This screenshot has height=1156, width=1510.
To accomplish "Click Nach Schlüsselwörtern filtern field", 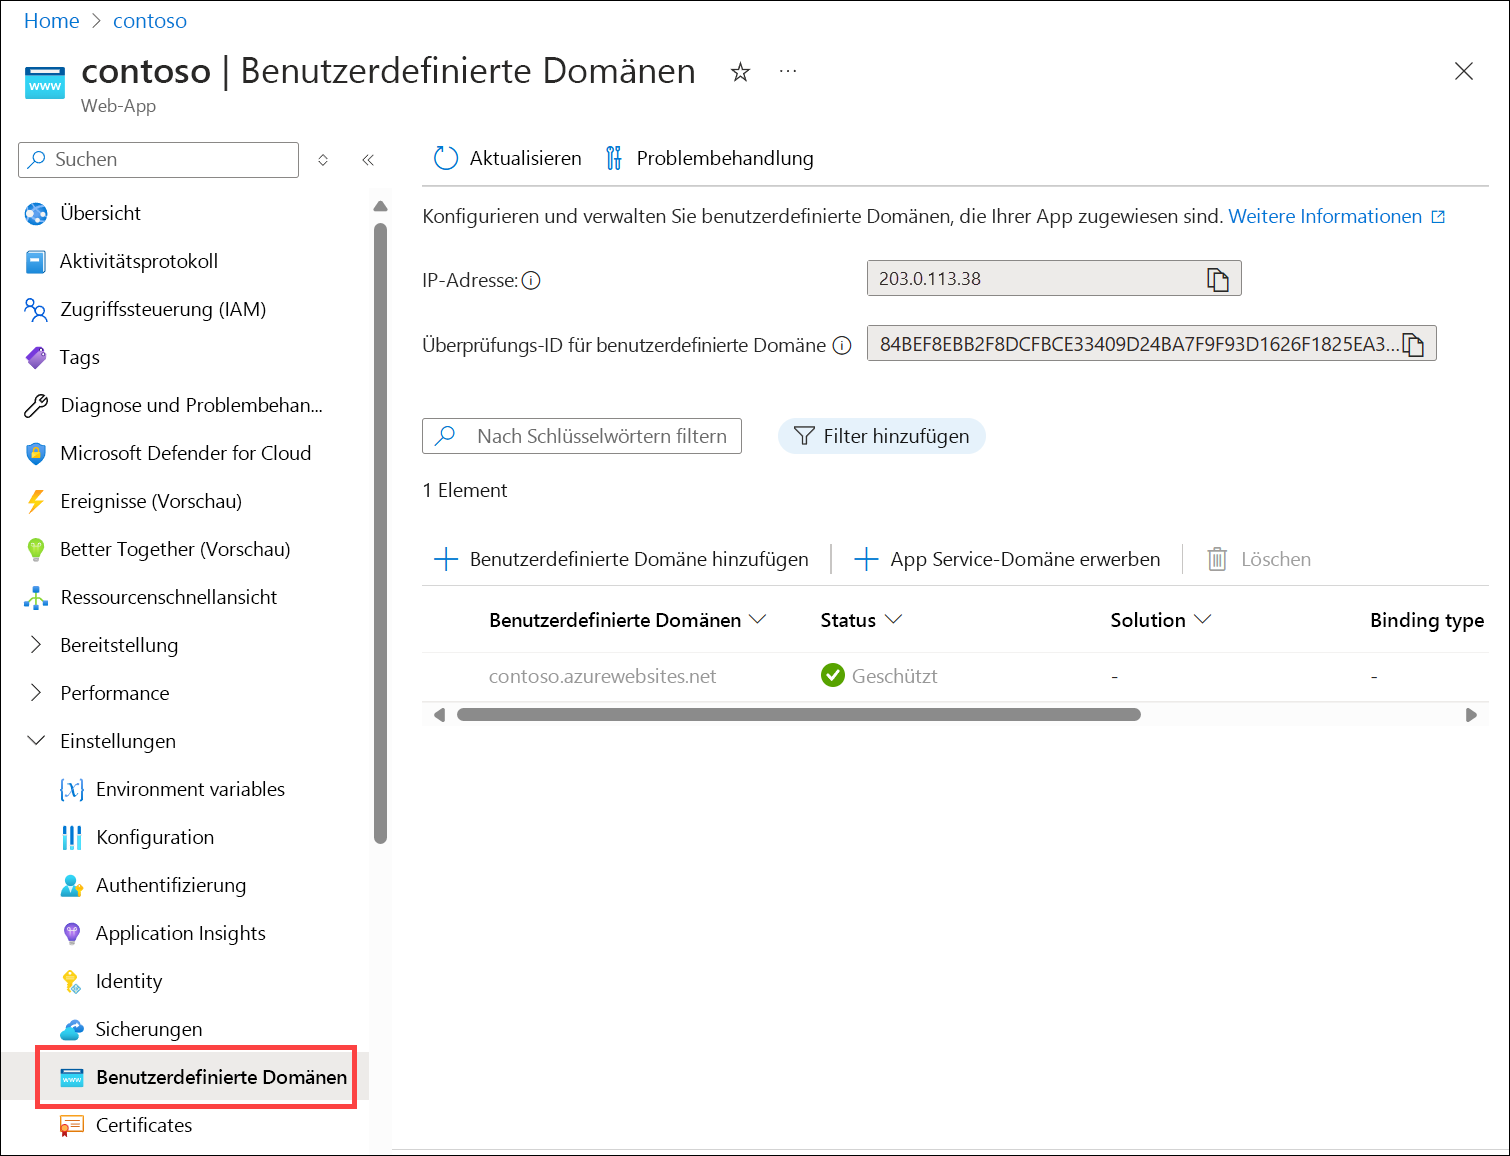I will pyautogui.click(x=582, y=436).
